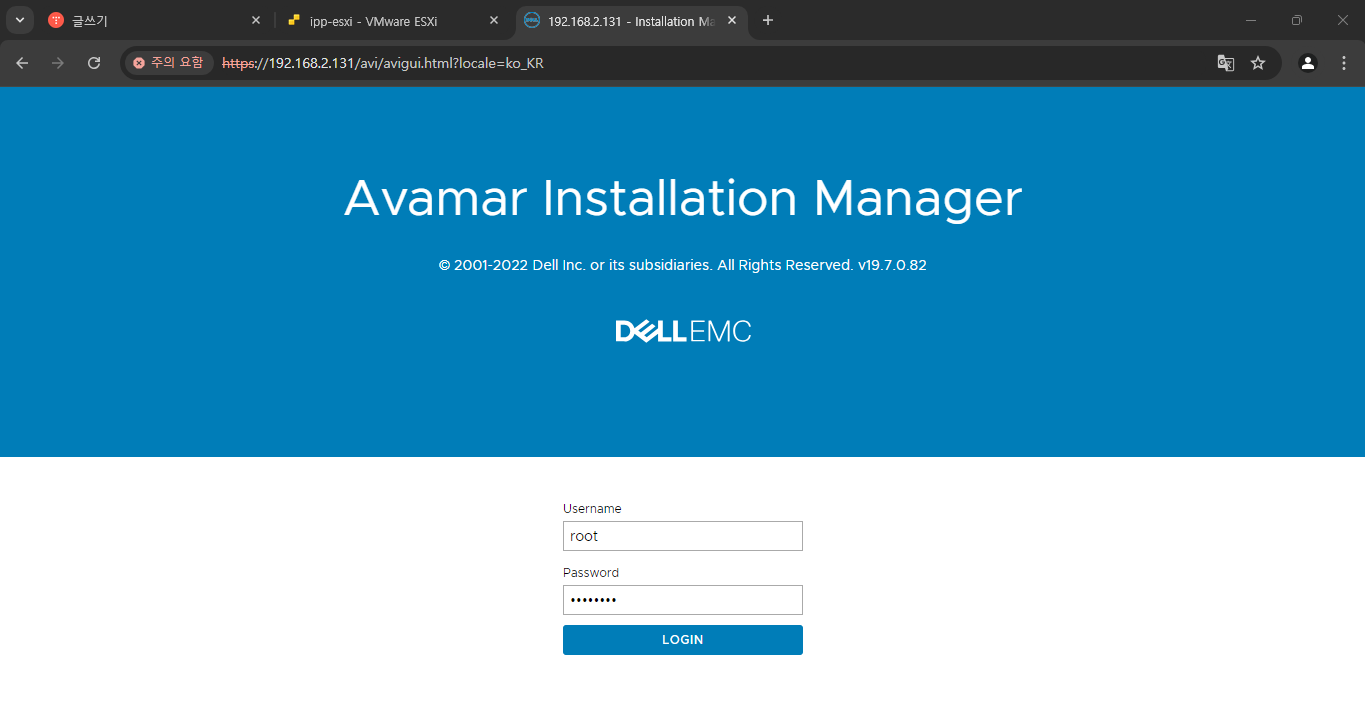Minimize the browser window

click(x=1251, y=20)
